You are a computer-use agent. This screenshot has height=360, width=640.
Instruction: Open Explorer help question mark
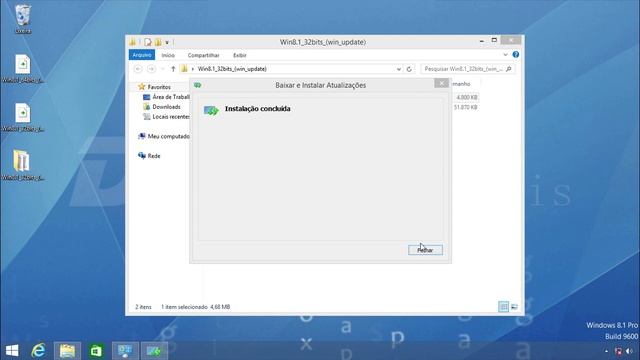[x=516, y=55]
